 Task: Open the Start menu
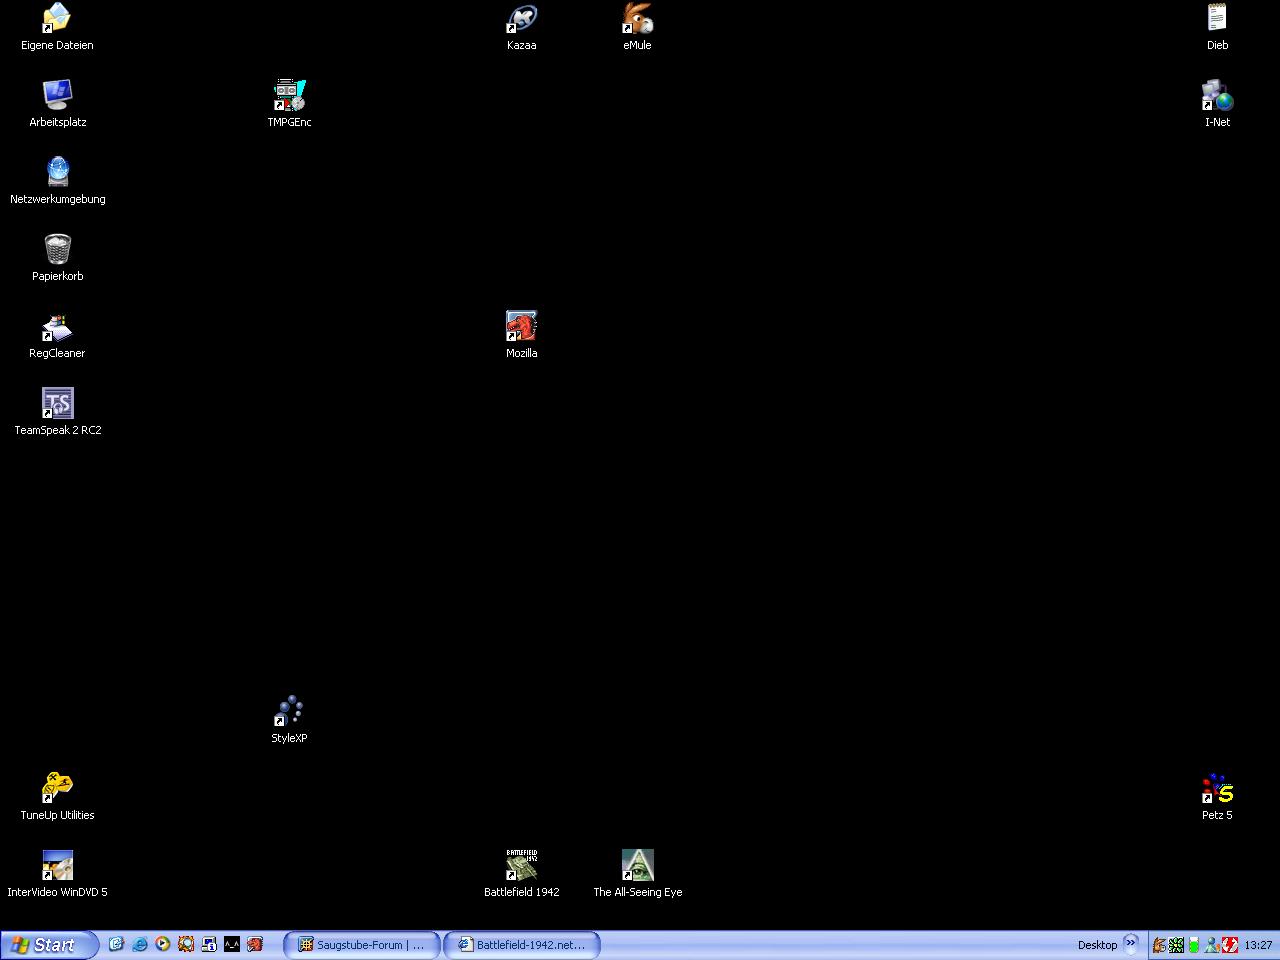pyautogui.click(x=49, y=945)
